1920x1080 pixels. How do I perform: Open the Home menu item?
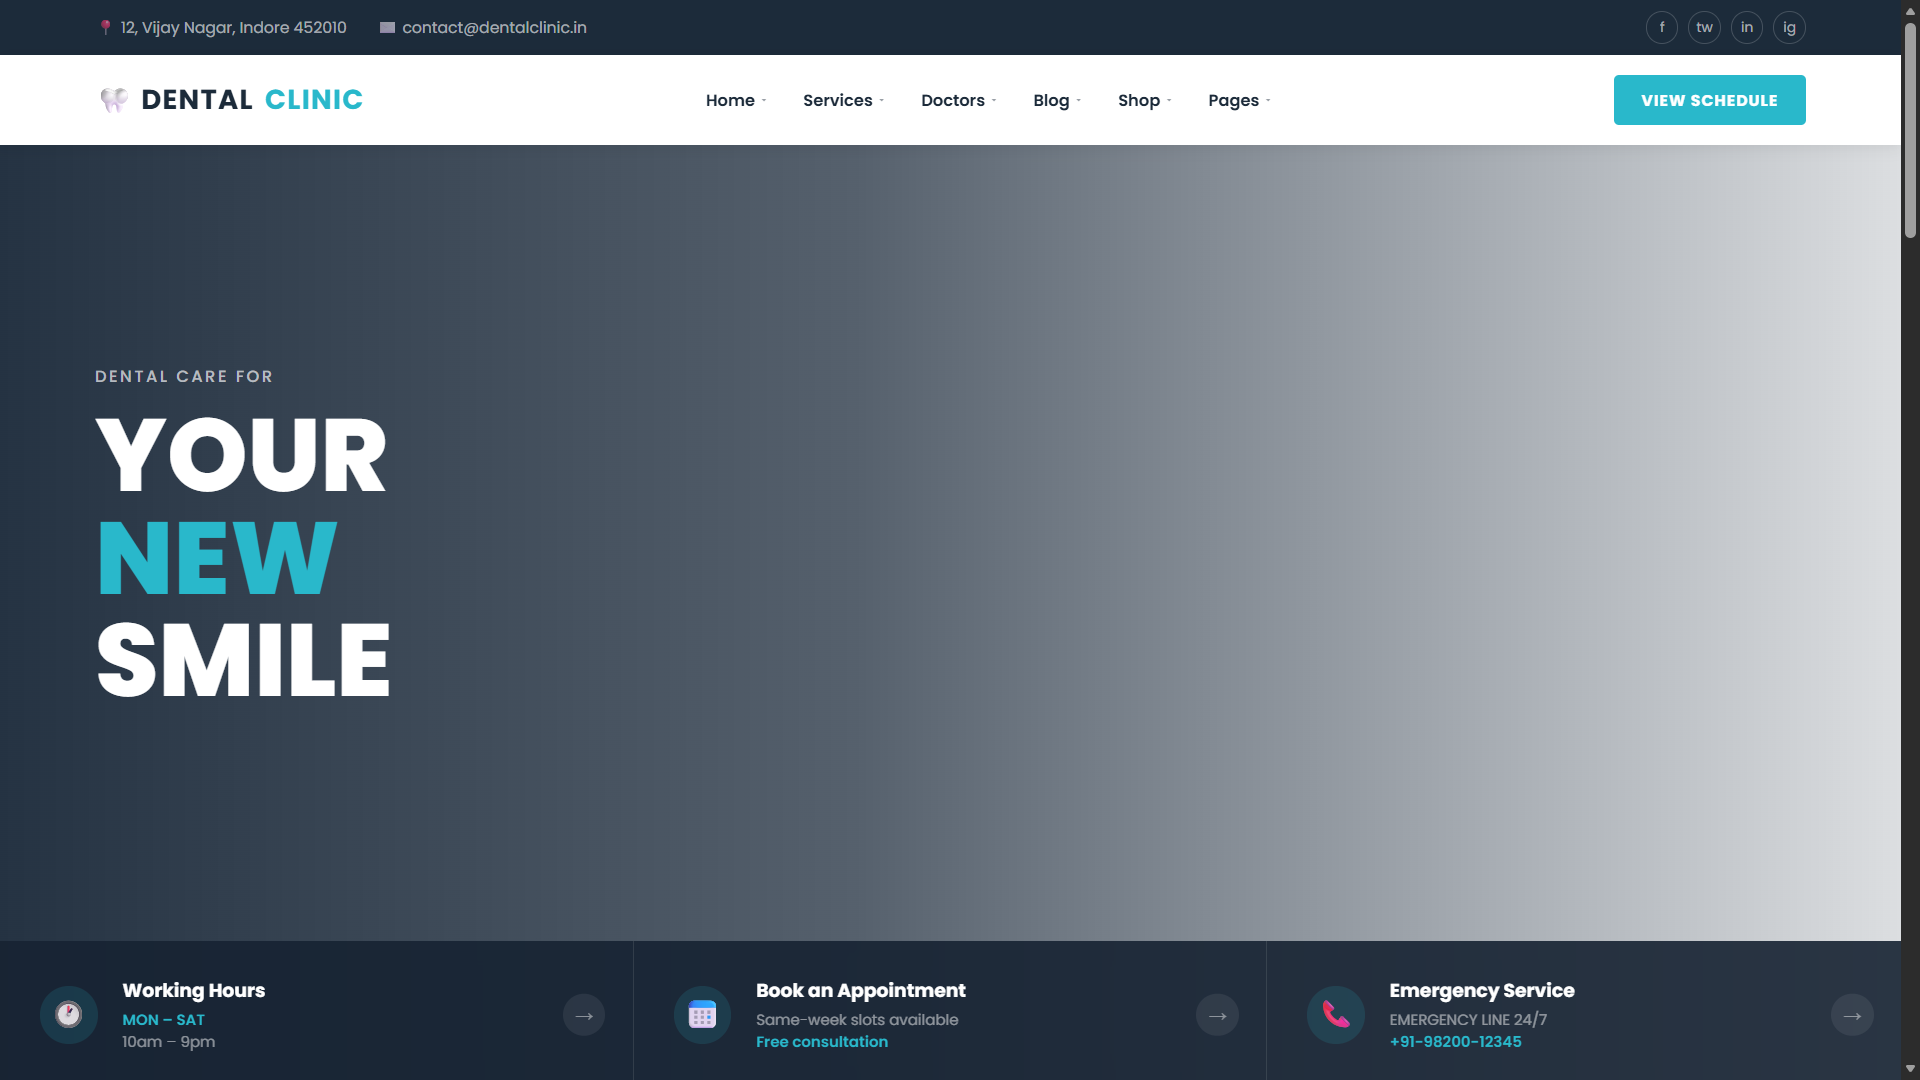(x=735, y=100)
